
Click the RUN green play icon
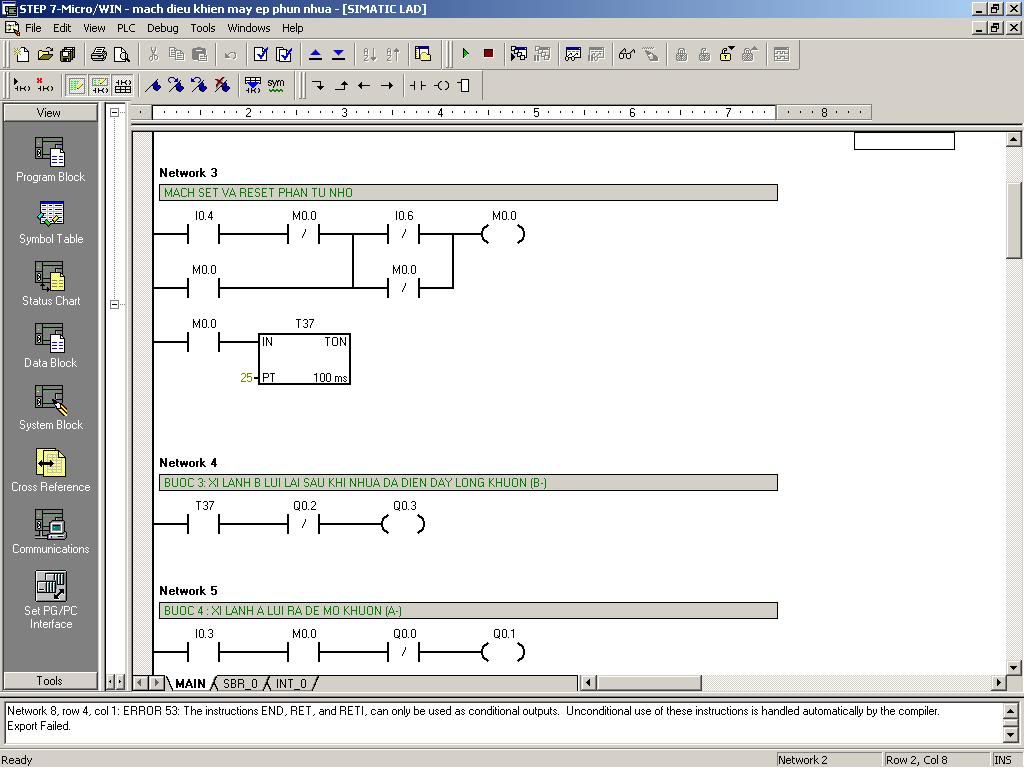(465, 54)
